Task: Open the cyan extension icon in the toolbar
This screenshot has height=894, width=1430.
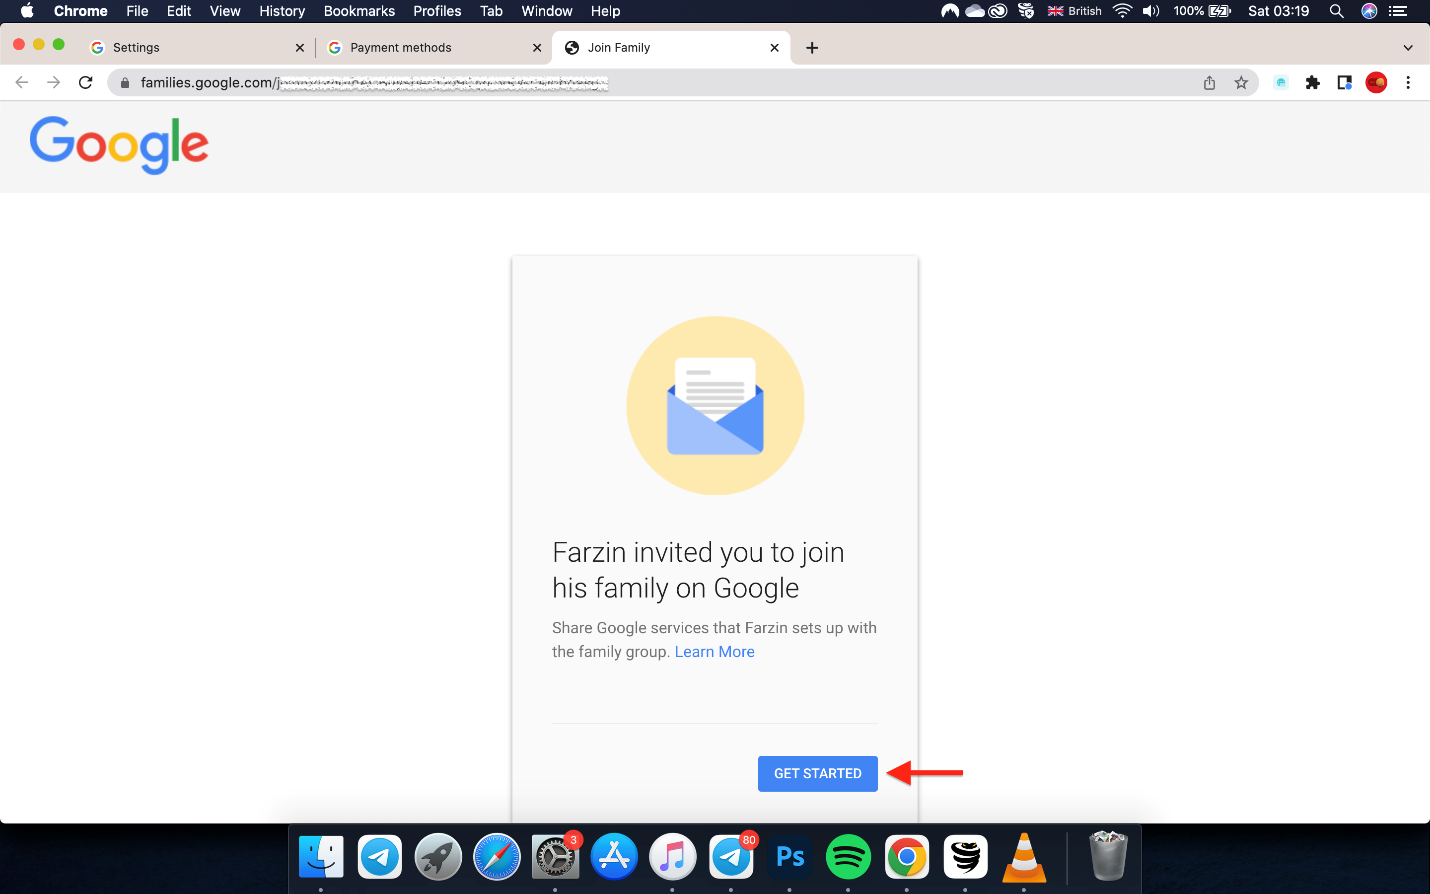Action: pos(1281,83)
